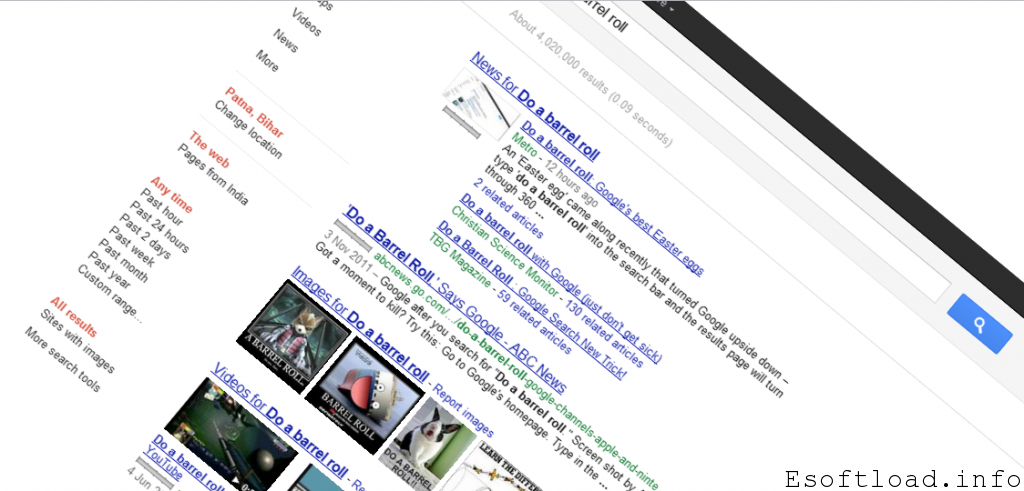Select Pages from India filter
The image size is (1024, 491).
pyautogui.click(x=213, y=174)
